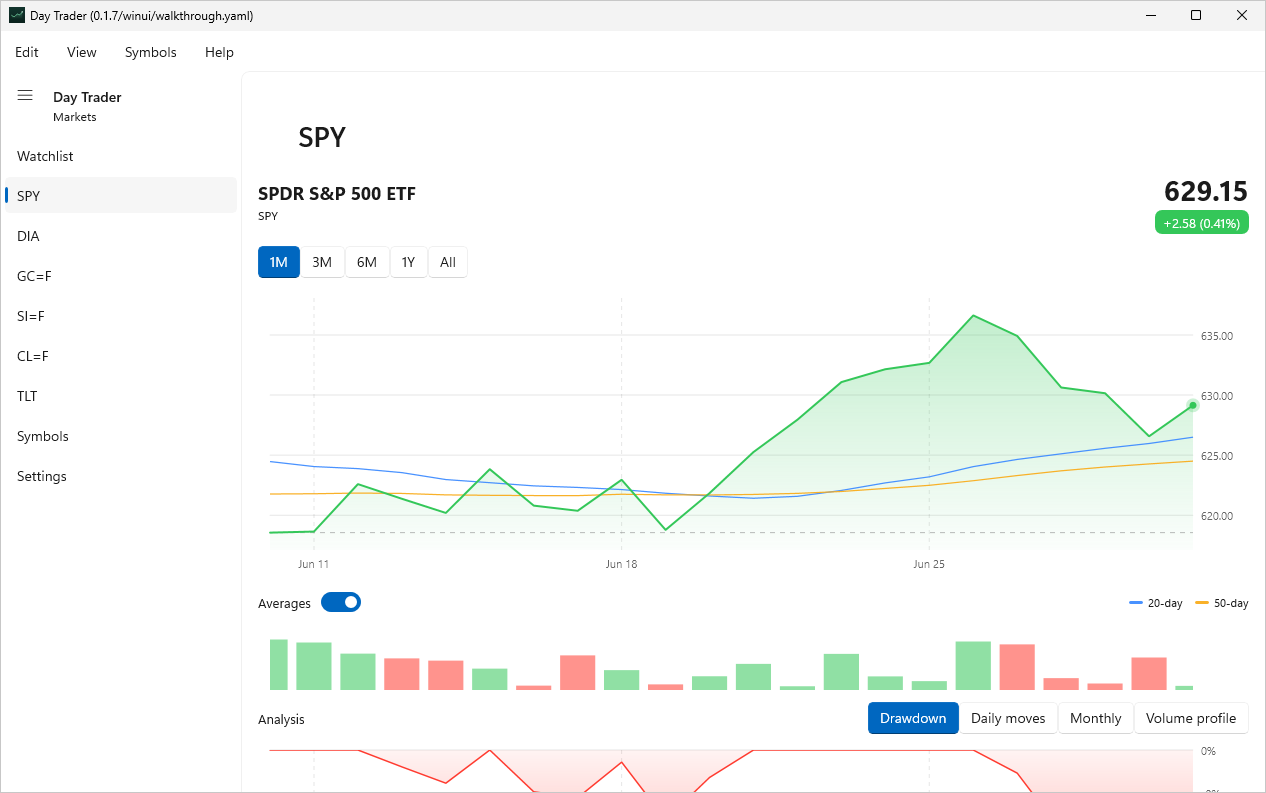This screenshot has height=793, width=1266.
Task: Open the Monthly analysis view
Action: tap(1096, 718)
